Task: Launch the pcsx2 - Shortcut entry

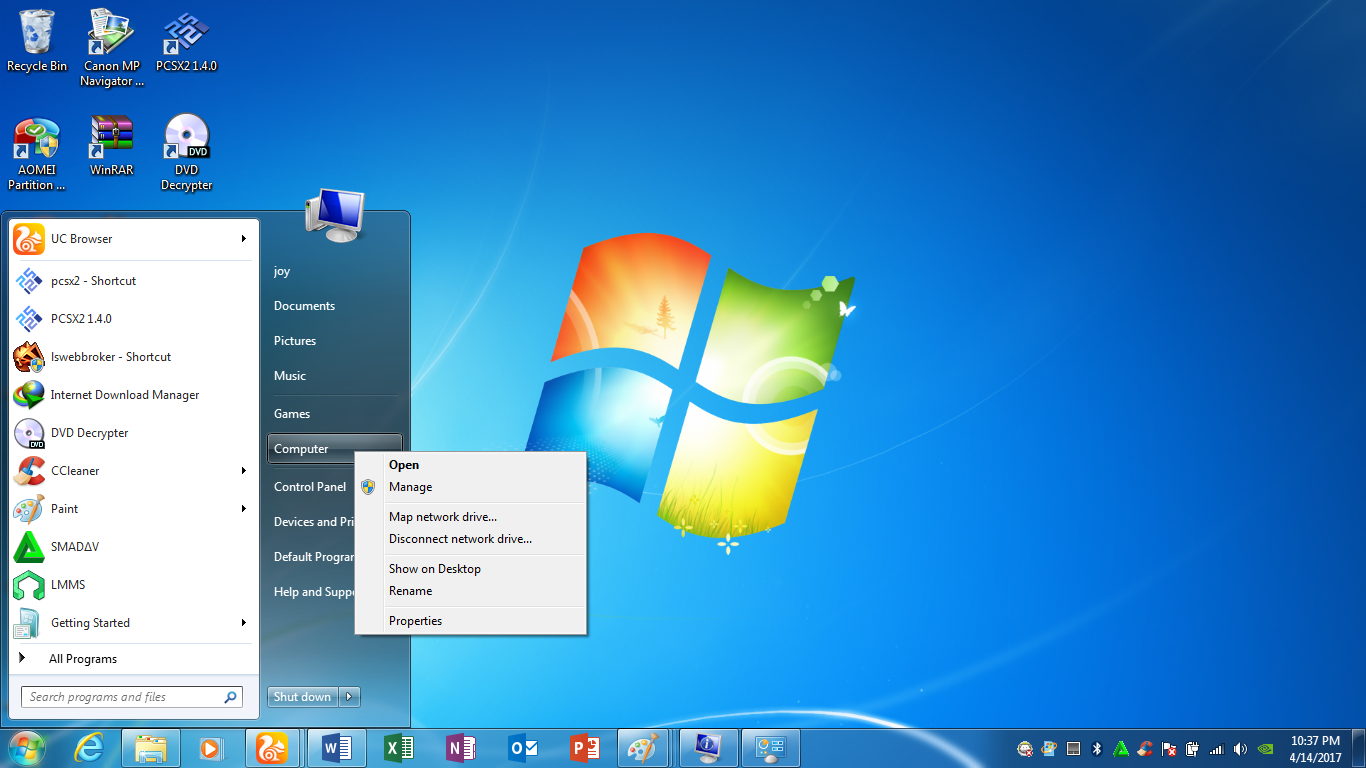Action: tap(134, 281)
